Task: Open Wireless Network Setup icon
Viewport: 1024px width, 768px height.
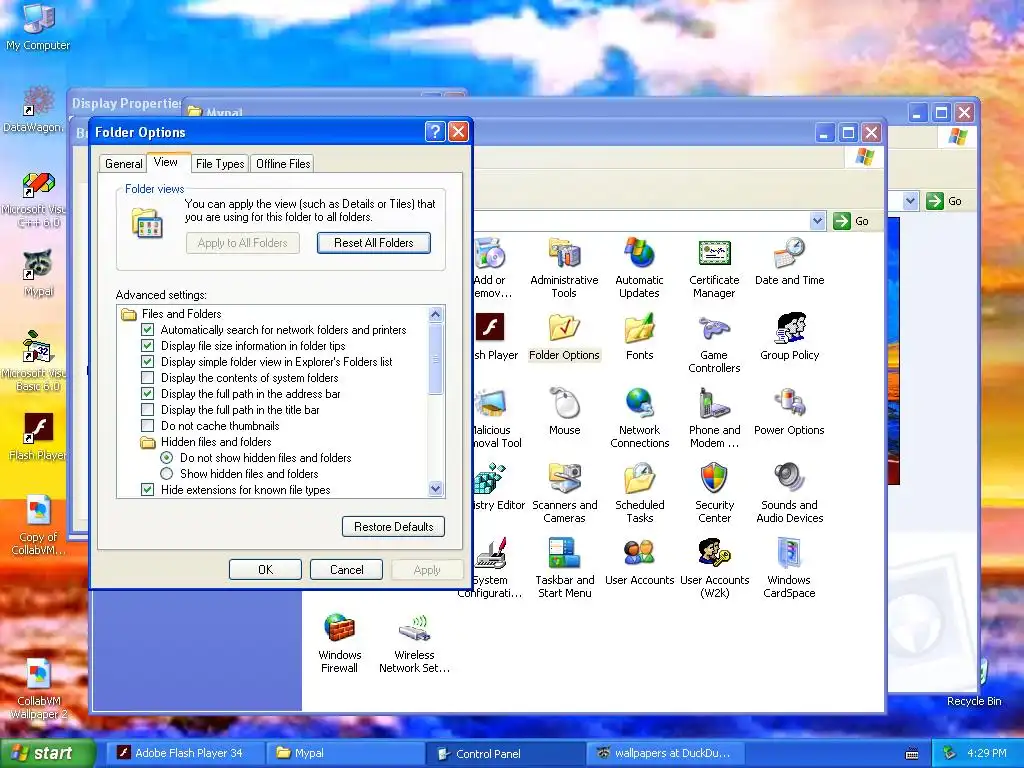Action: [x=414, y=643]
